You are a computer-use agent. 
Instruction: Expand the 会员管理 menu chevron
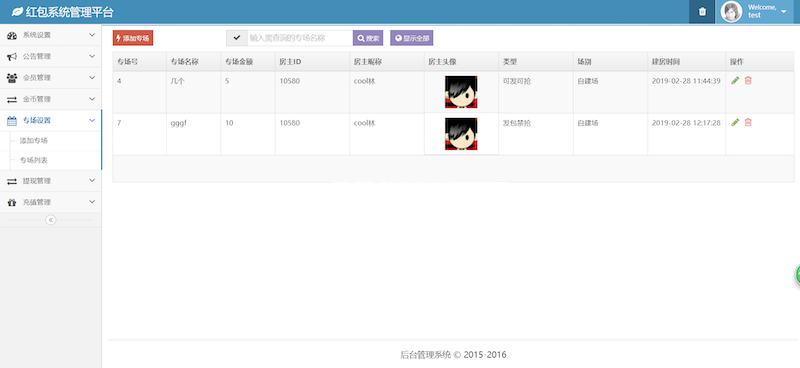pyautogui.click(x=92, y=78)
